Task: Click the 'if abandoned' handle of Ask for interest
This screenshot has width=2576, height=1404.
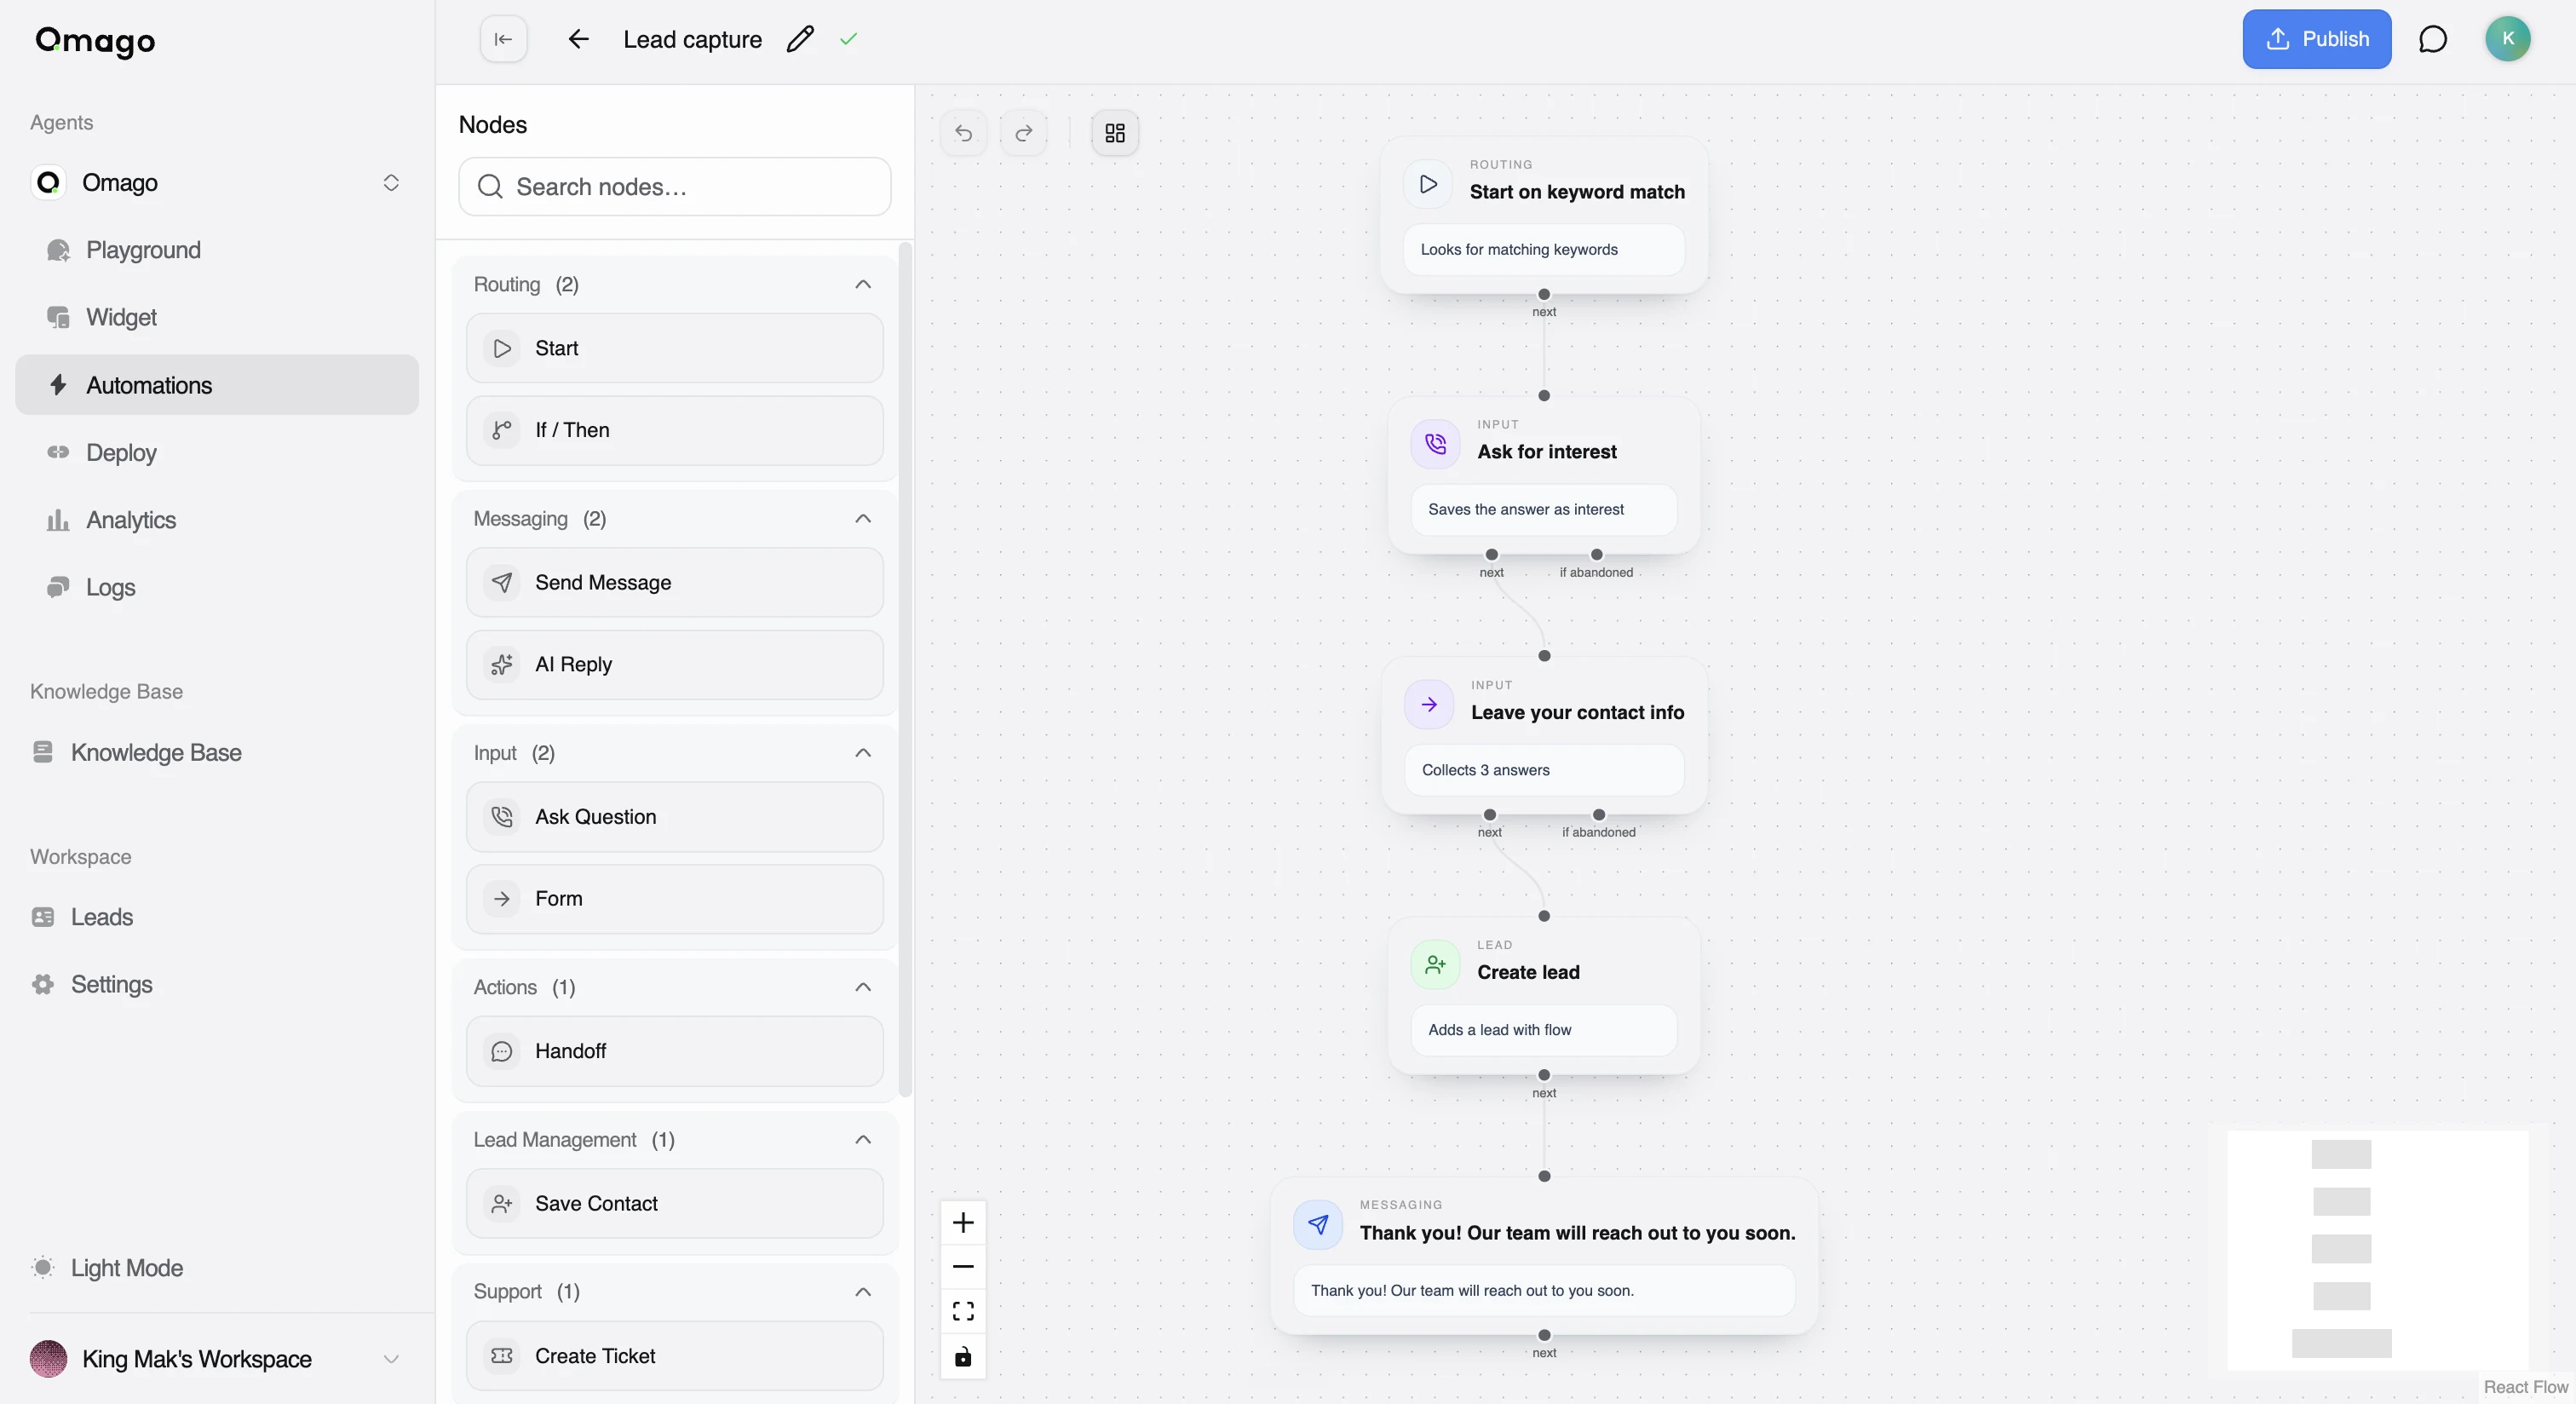Action: [1596, 554]
